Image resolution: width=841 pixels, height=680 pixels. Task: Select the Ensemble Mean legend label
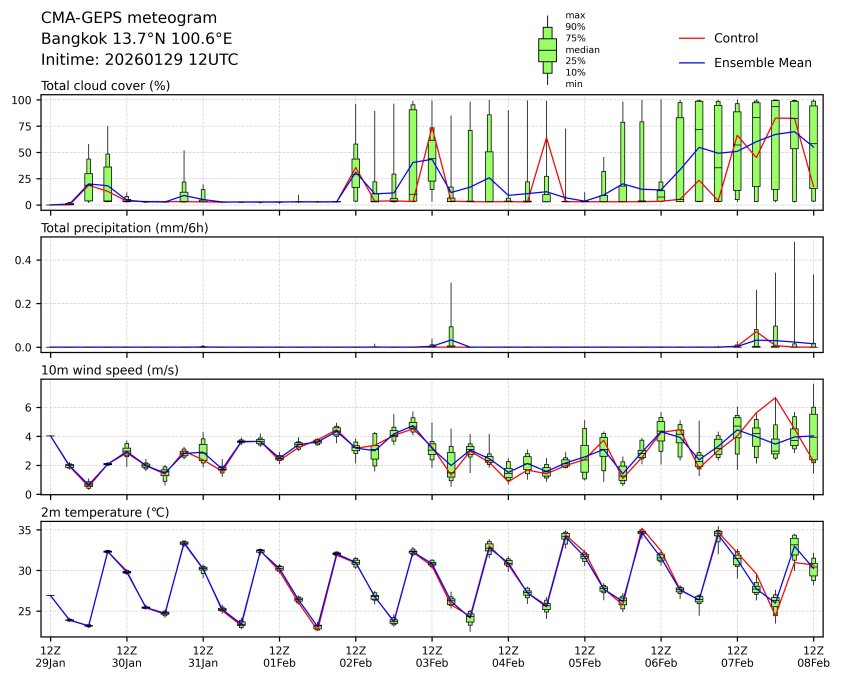762,62
